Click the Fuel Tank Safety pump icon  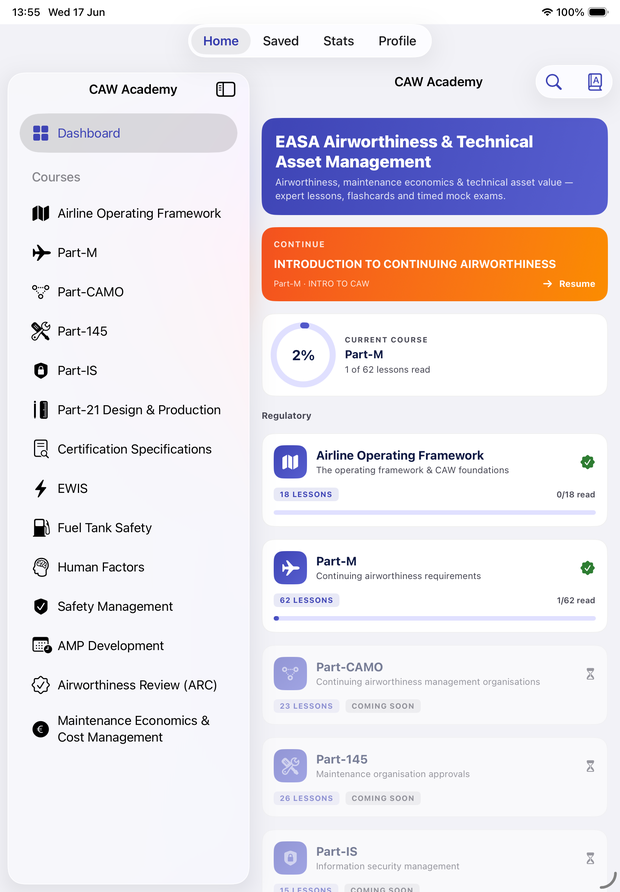pyautogui.click(x=41, y=527)
